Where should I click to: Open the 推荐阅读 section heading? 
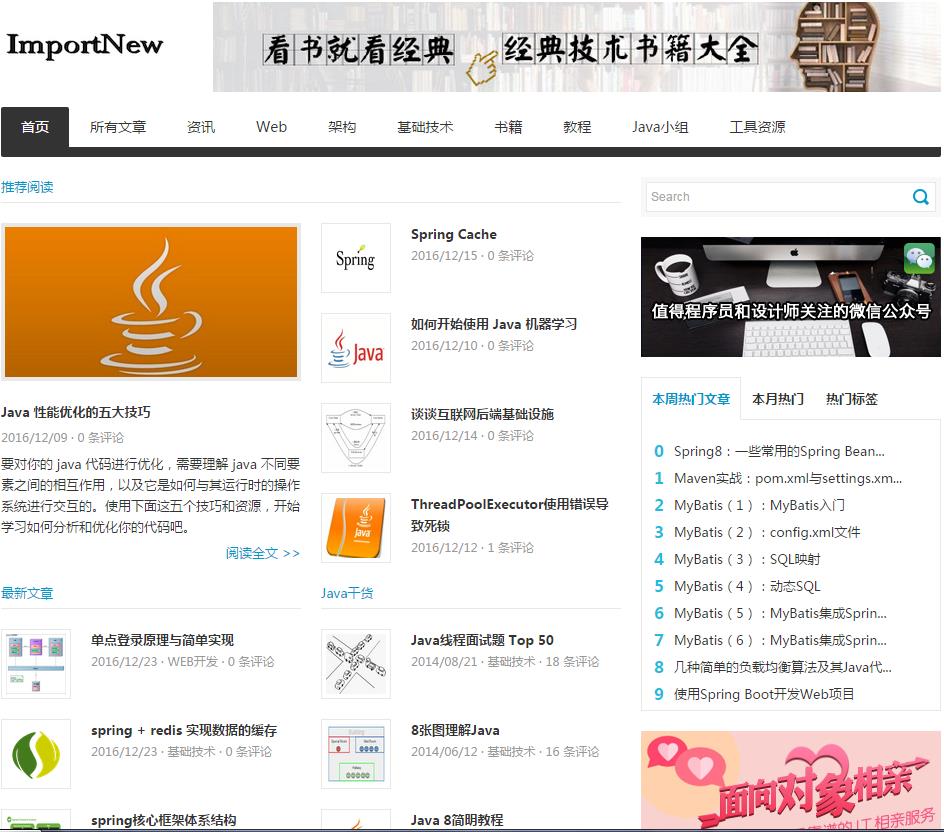[x=27, y=187]
